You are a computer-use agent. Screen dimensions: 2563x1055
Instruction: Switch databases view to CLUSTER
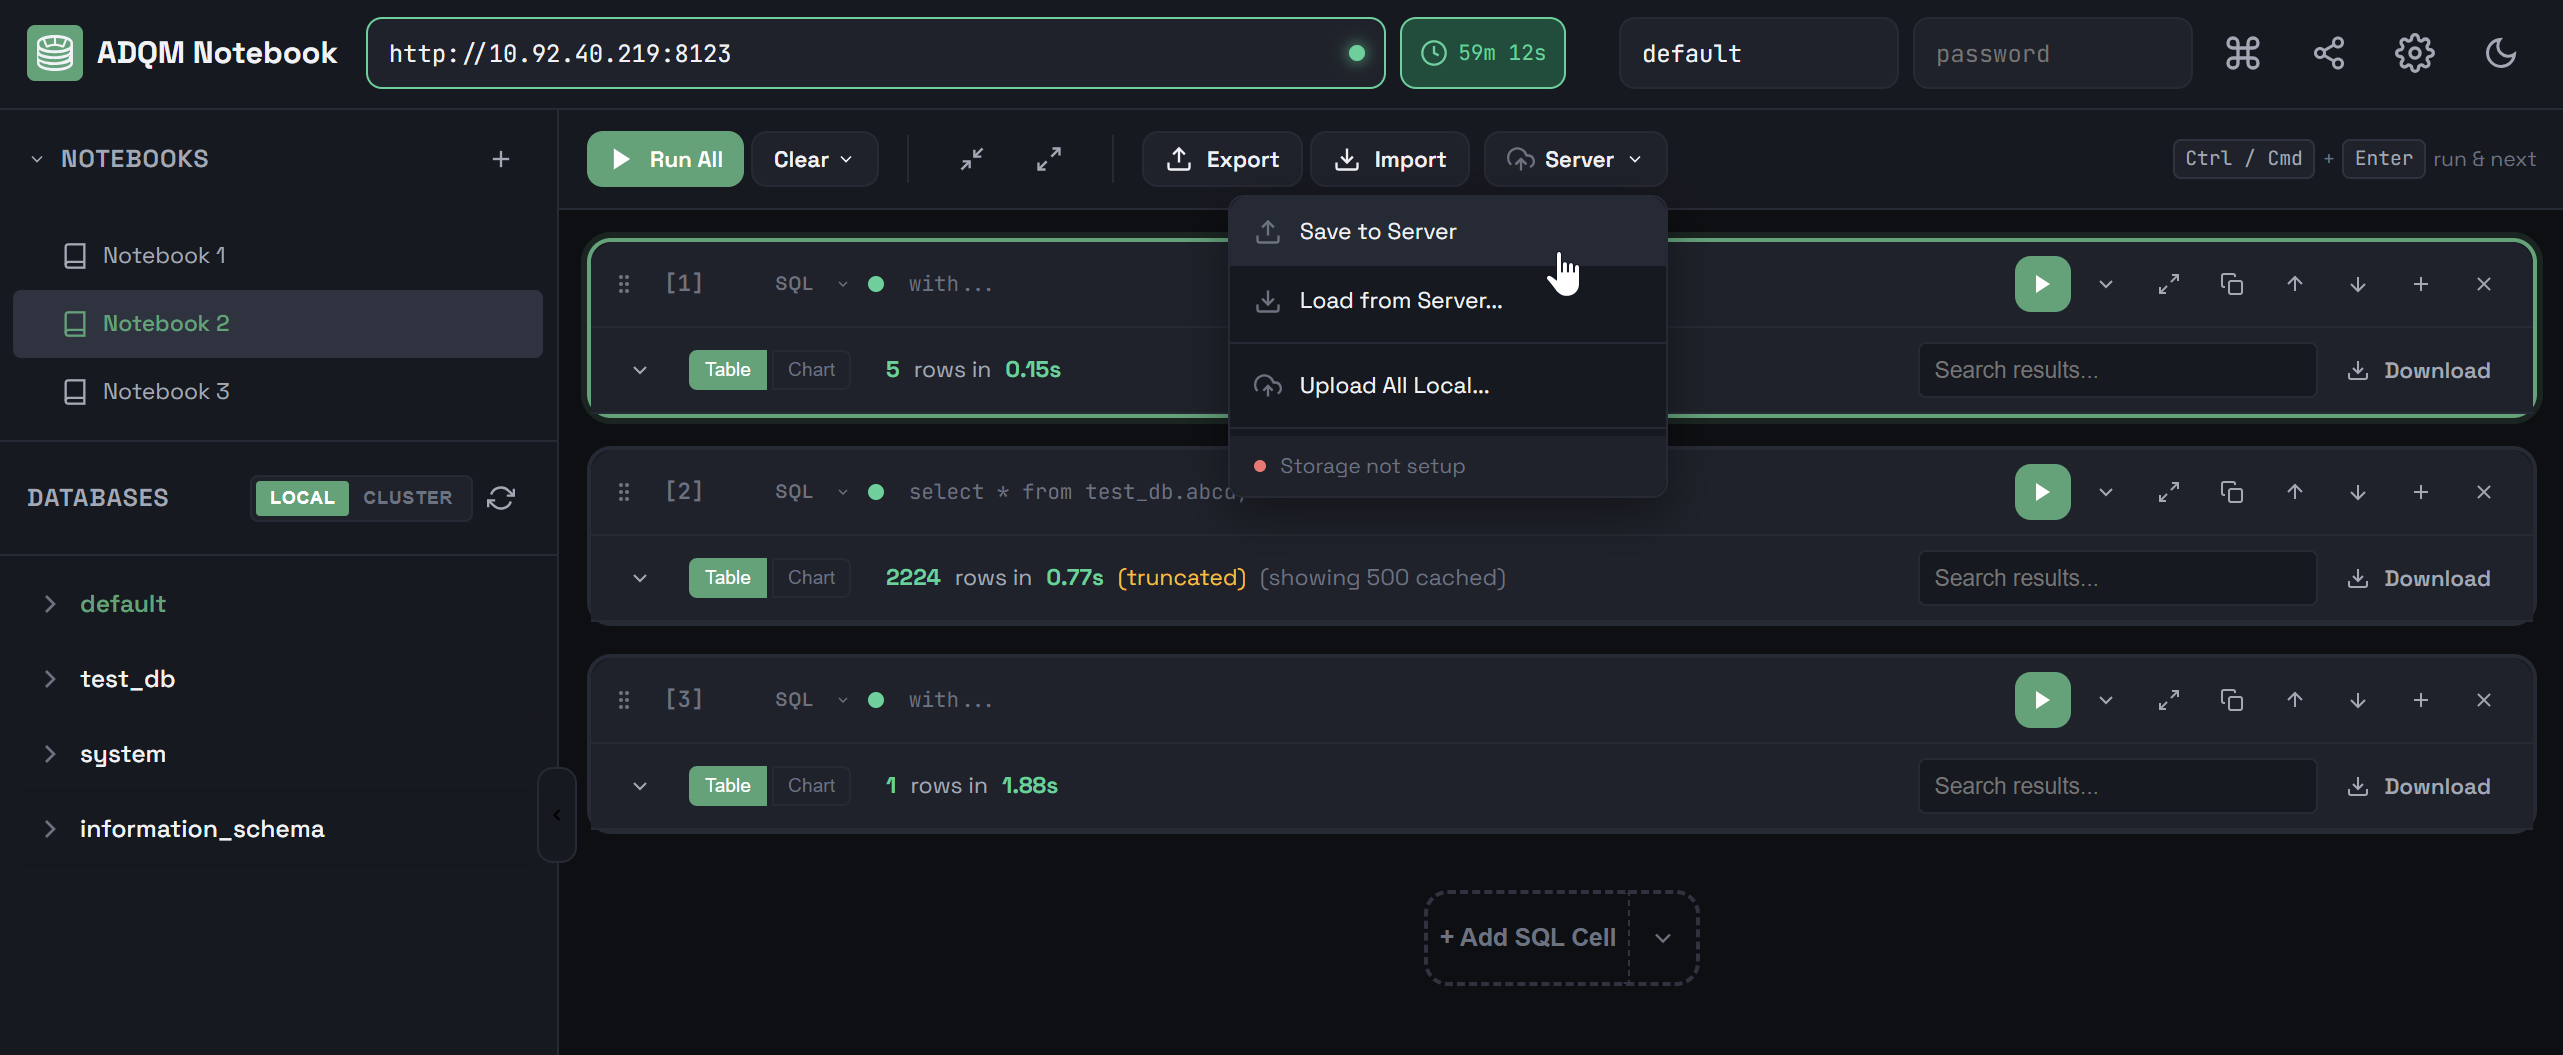pos(407,498)
